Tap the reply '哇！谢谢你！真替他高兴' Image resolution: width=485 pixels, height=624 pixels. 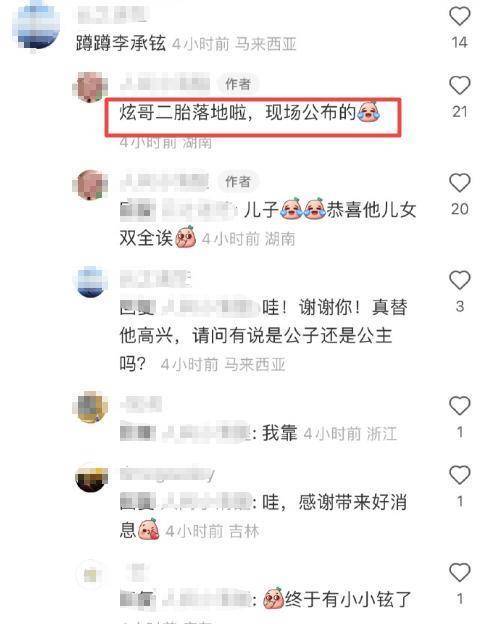(263, 335)
